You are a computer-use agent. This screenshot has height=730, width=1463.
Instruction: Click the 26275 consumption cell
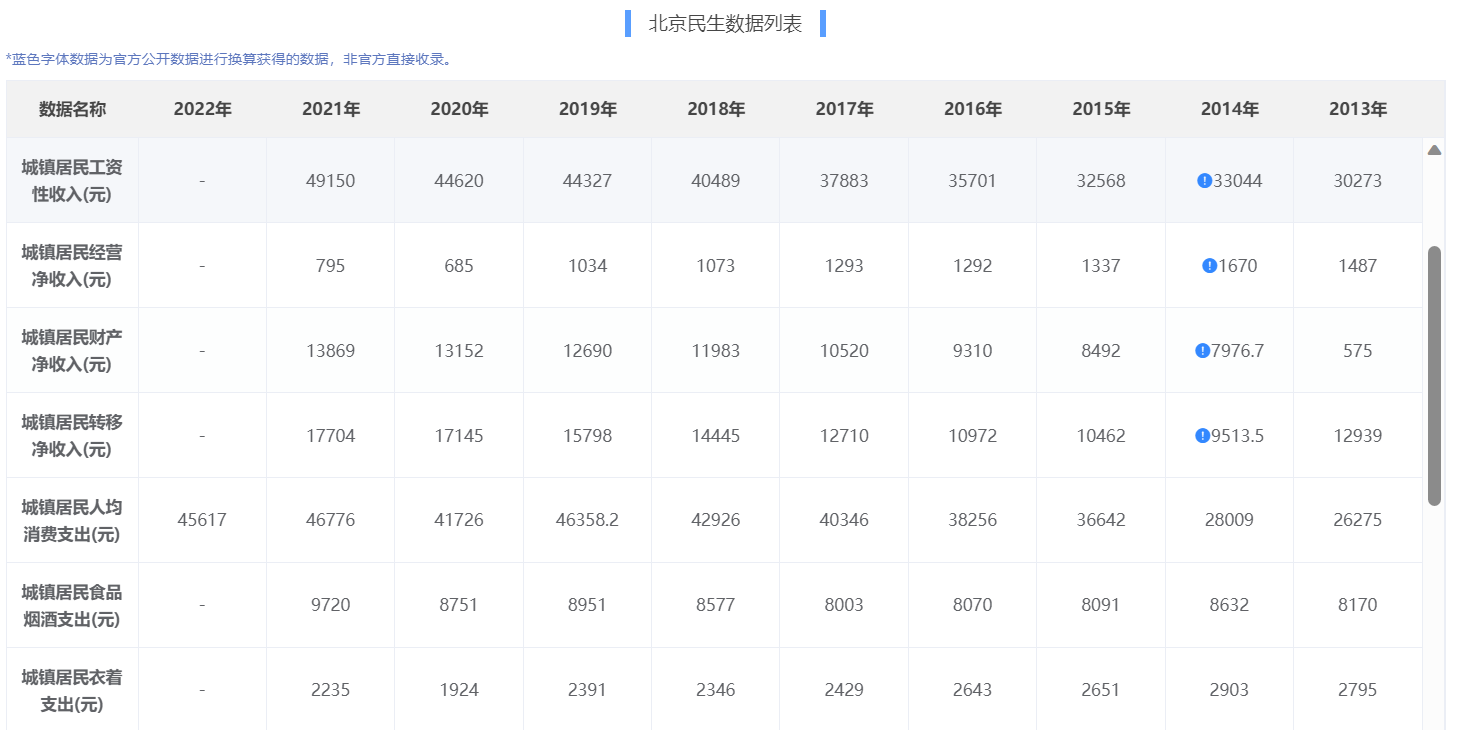1358,520
